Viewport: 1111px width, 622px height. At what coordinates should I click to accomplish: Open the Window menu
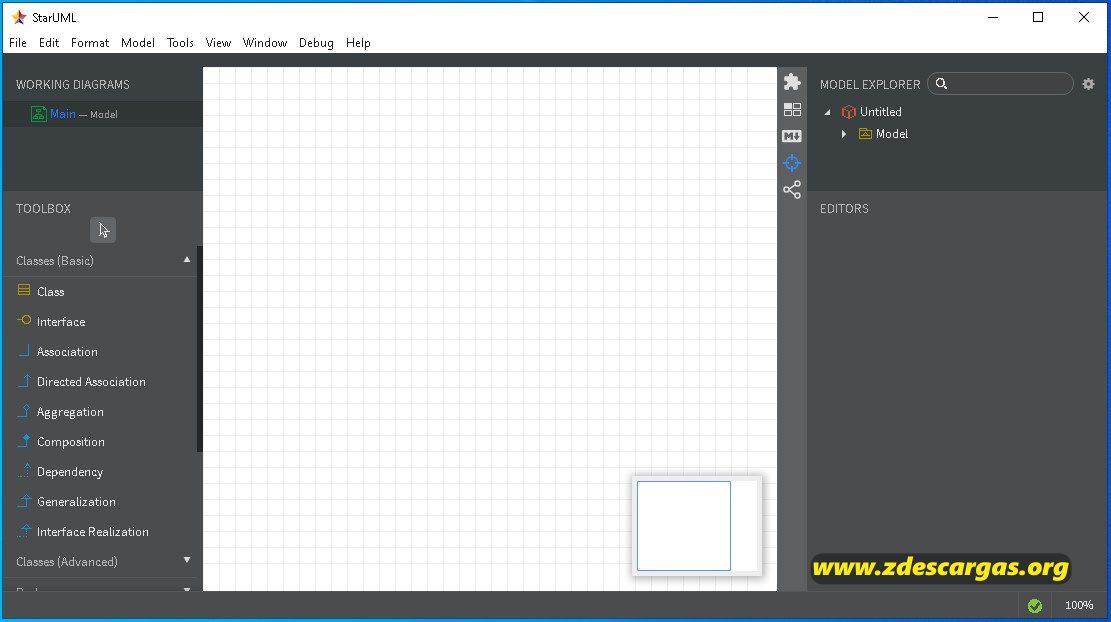pos(264,43)
